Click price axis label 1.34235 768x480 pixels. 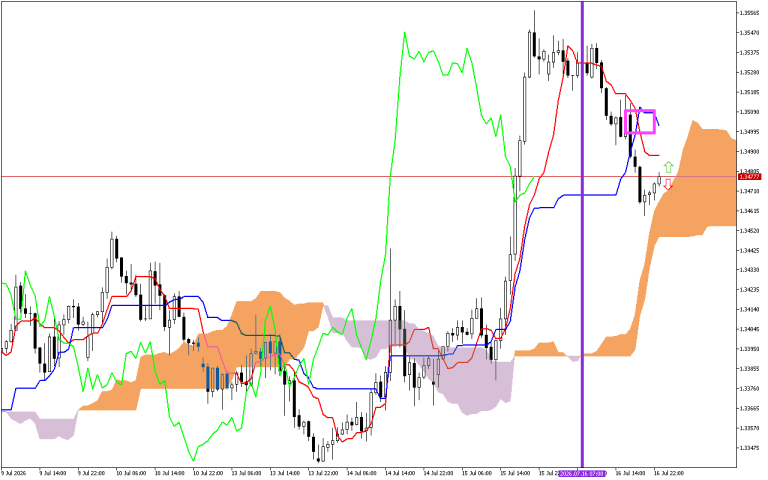[x=749, y=289]
